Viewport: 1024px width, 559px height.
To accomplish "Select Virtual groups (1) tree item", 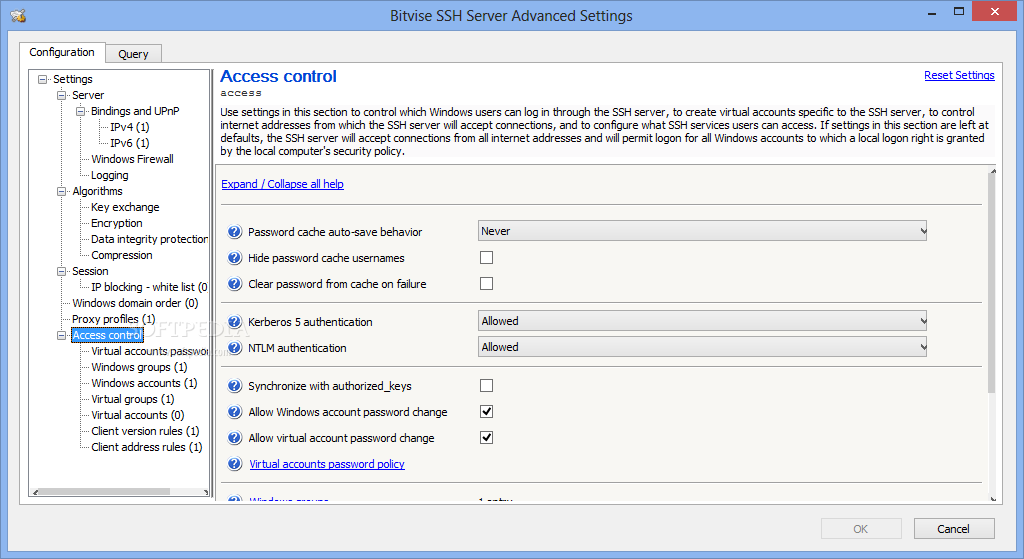I will pyautogui.click(x=133, y=400).
